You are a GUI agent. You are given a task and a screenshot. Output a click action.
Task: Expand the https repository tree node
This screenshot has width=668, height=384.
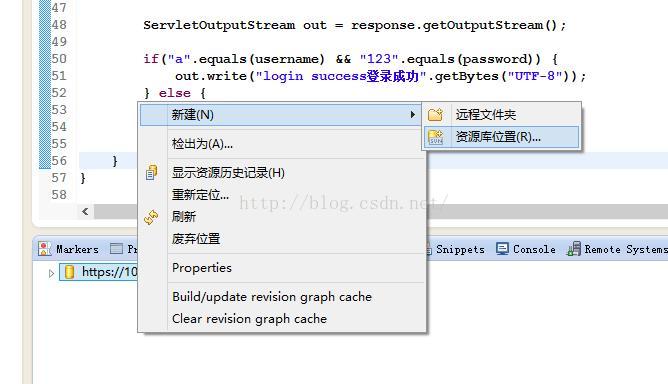pyautogui.click(x=51, y=273)
